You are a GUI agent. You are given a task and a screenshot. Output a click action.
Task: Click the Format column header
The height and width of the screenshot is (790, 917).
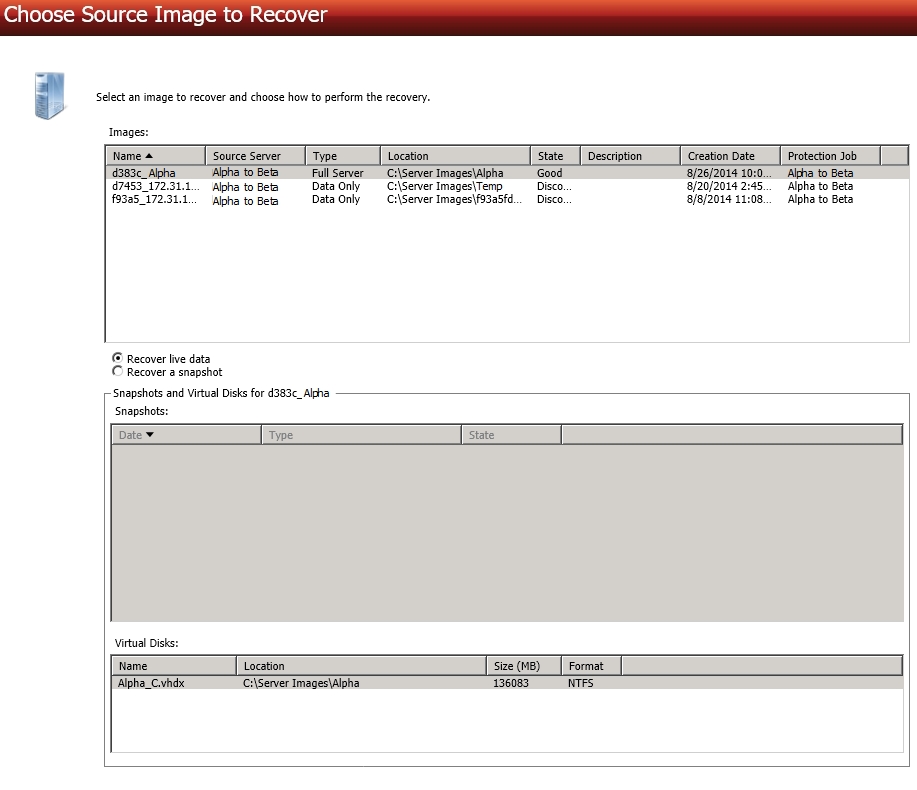point(590,666)
